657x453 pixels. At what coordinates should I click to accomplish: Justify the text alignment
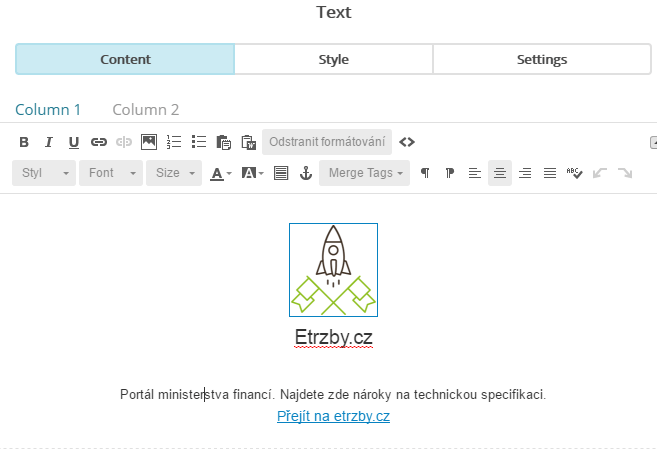(549, 173)
